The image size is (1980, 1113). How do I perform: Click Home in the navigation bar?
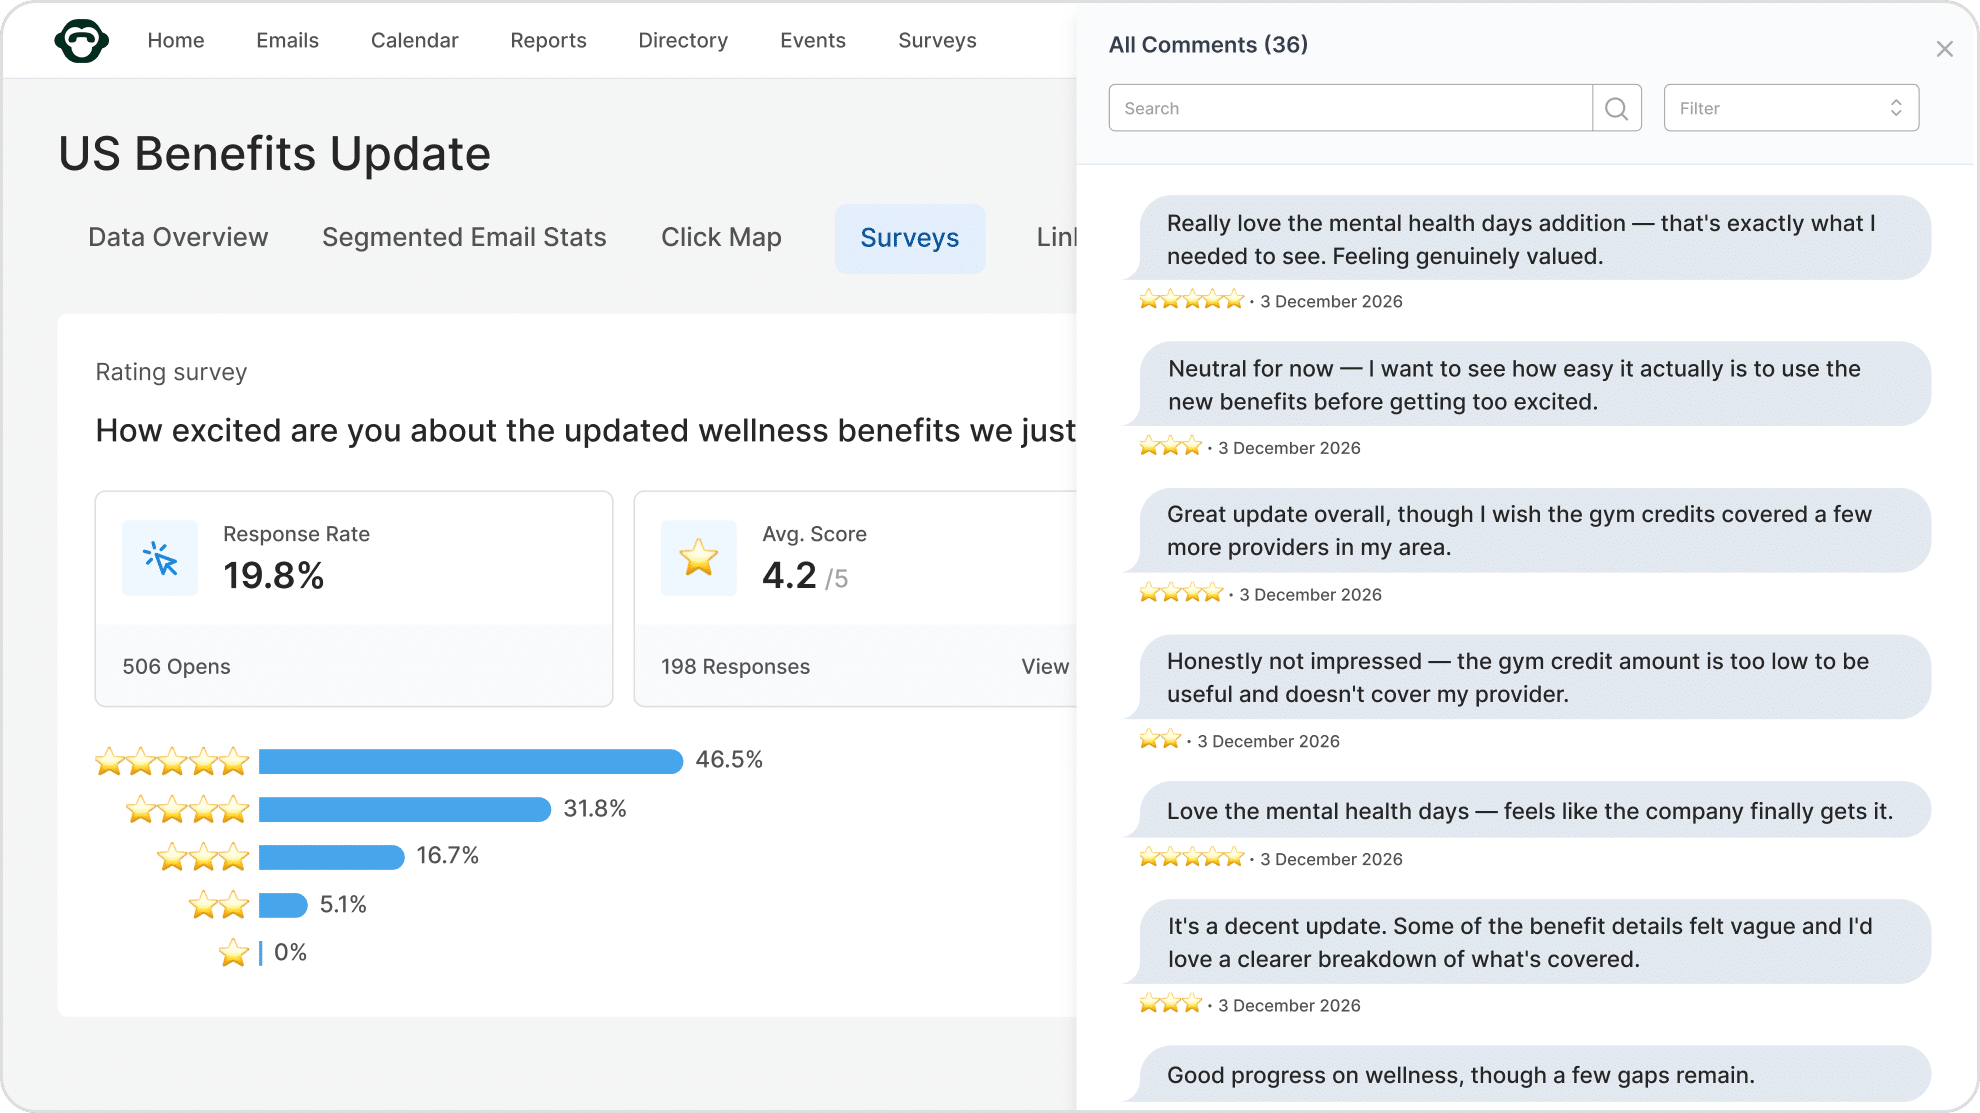[176, 40]
